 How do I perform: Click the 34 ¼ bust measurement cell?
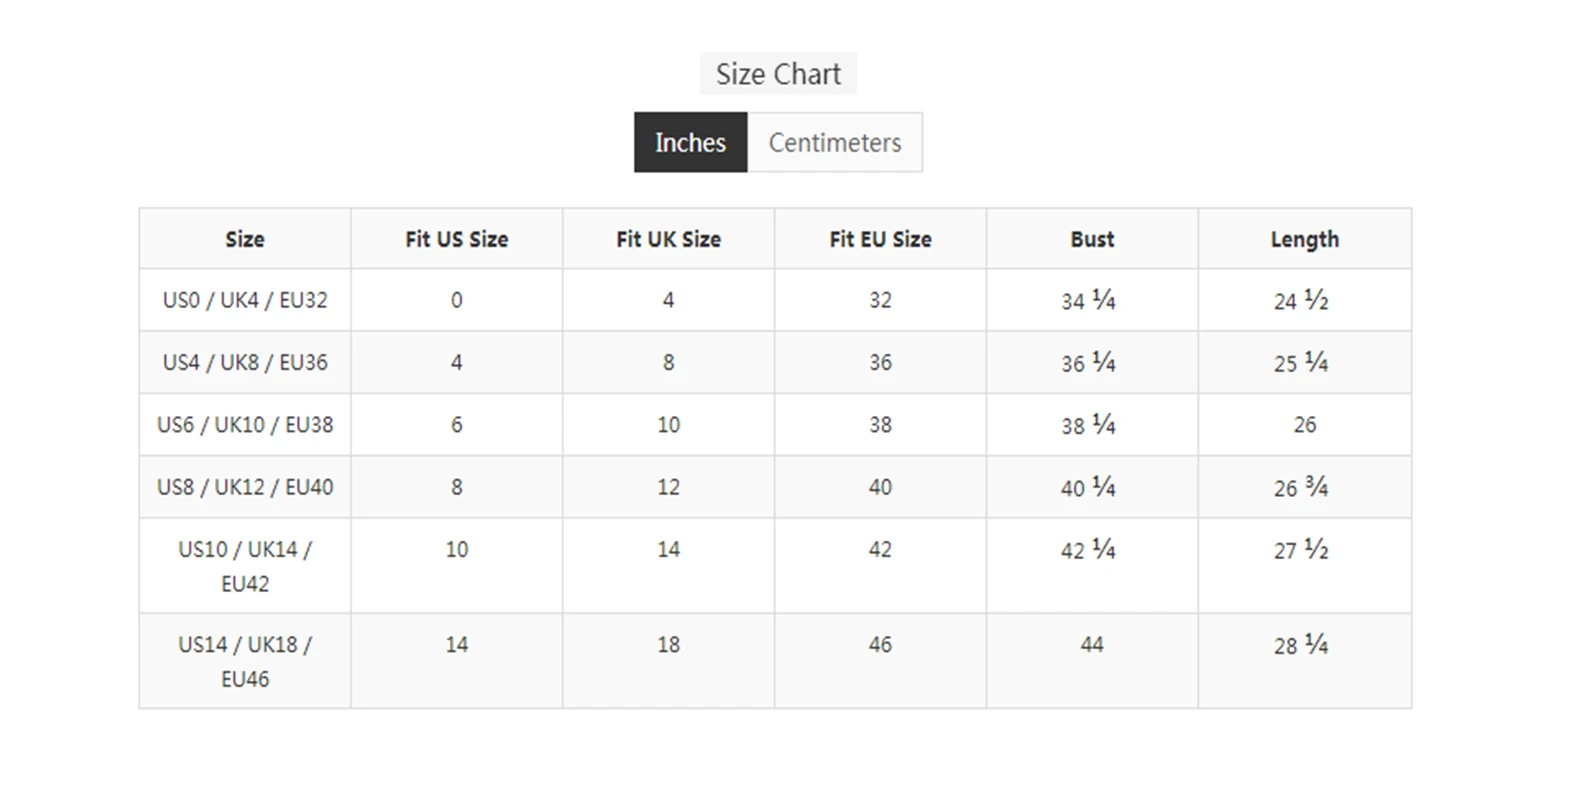point(1089,300)
